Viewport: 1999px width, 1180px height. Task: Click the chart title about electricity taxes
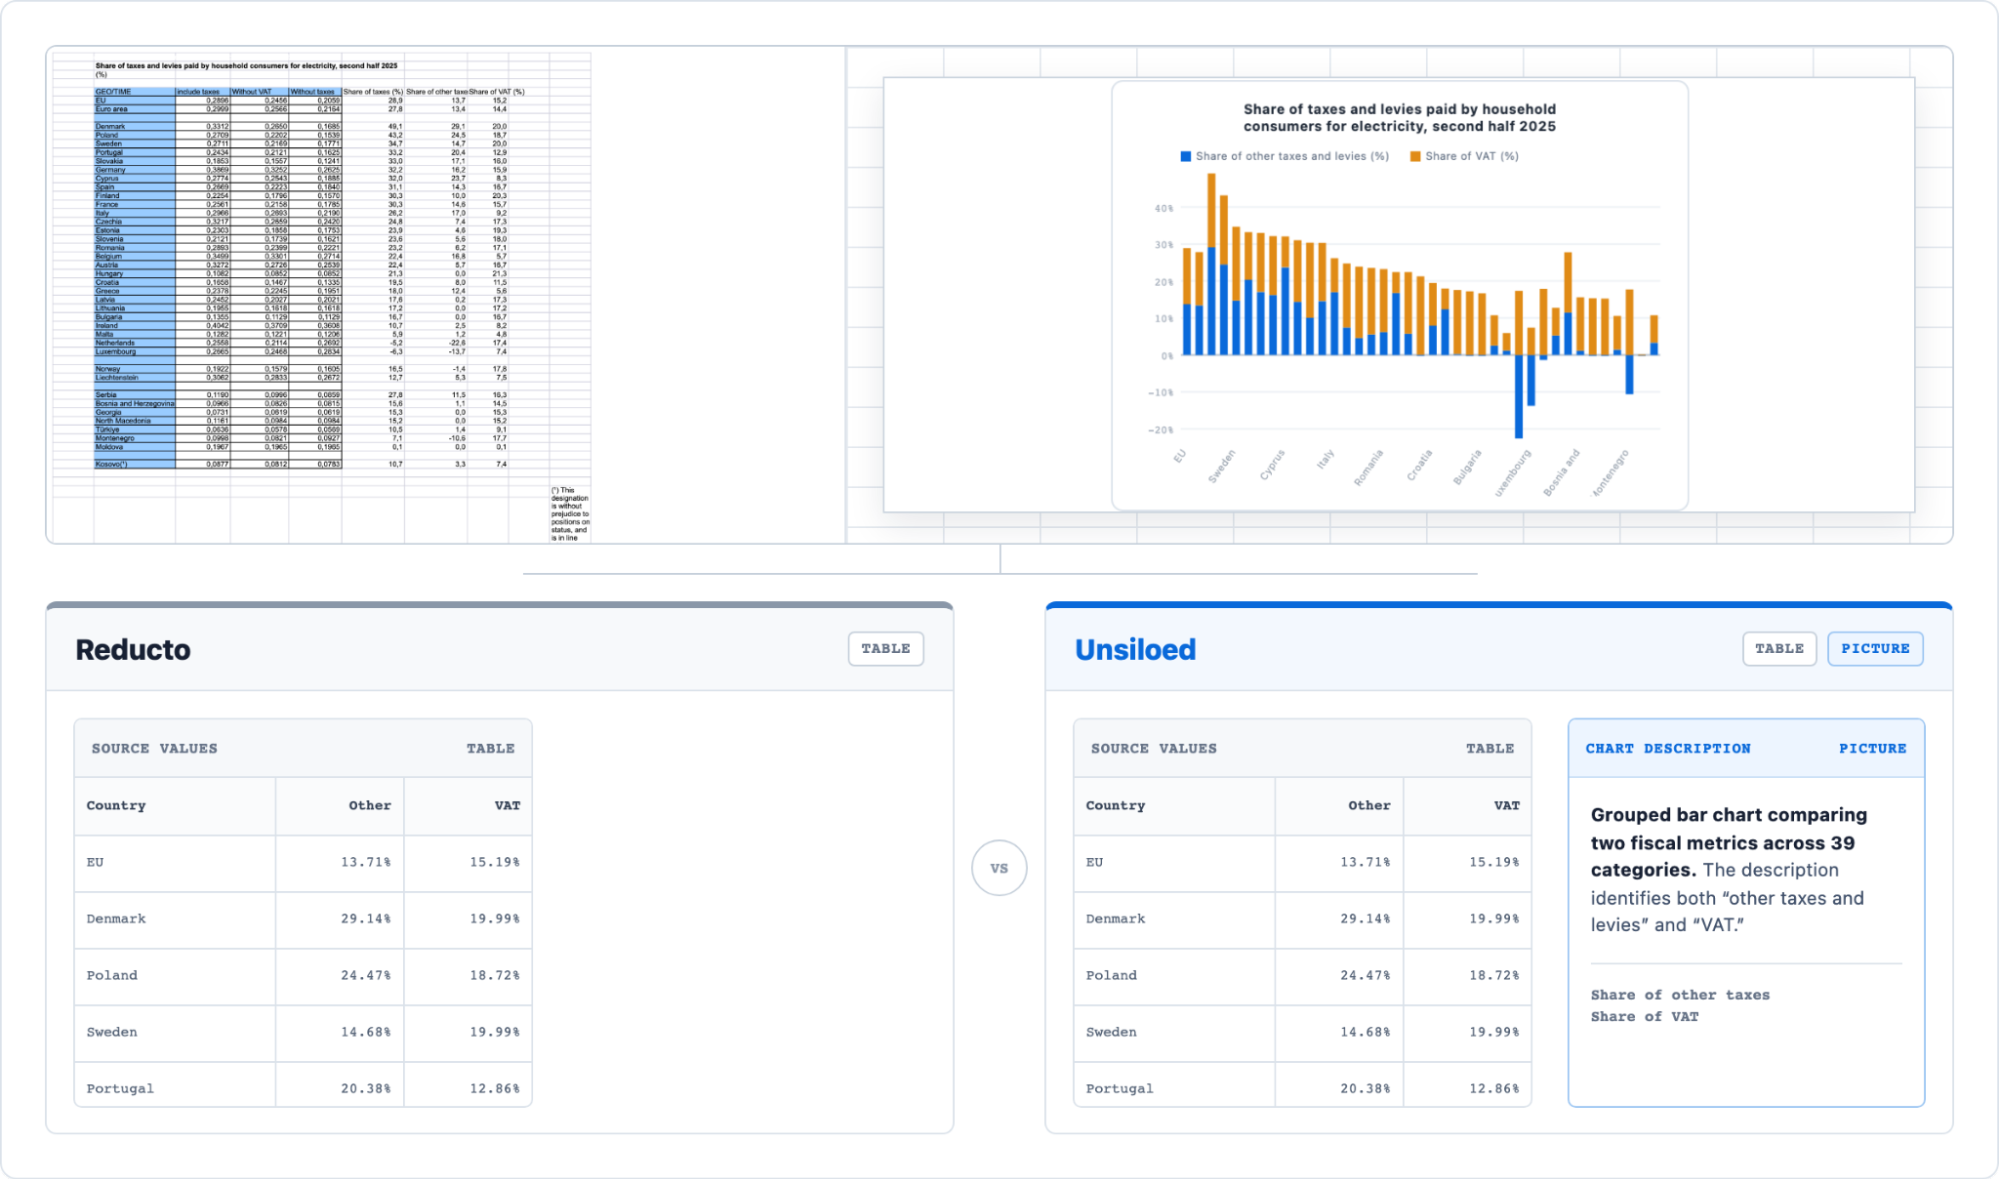(1399, 118)
